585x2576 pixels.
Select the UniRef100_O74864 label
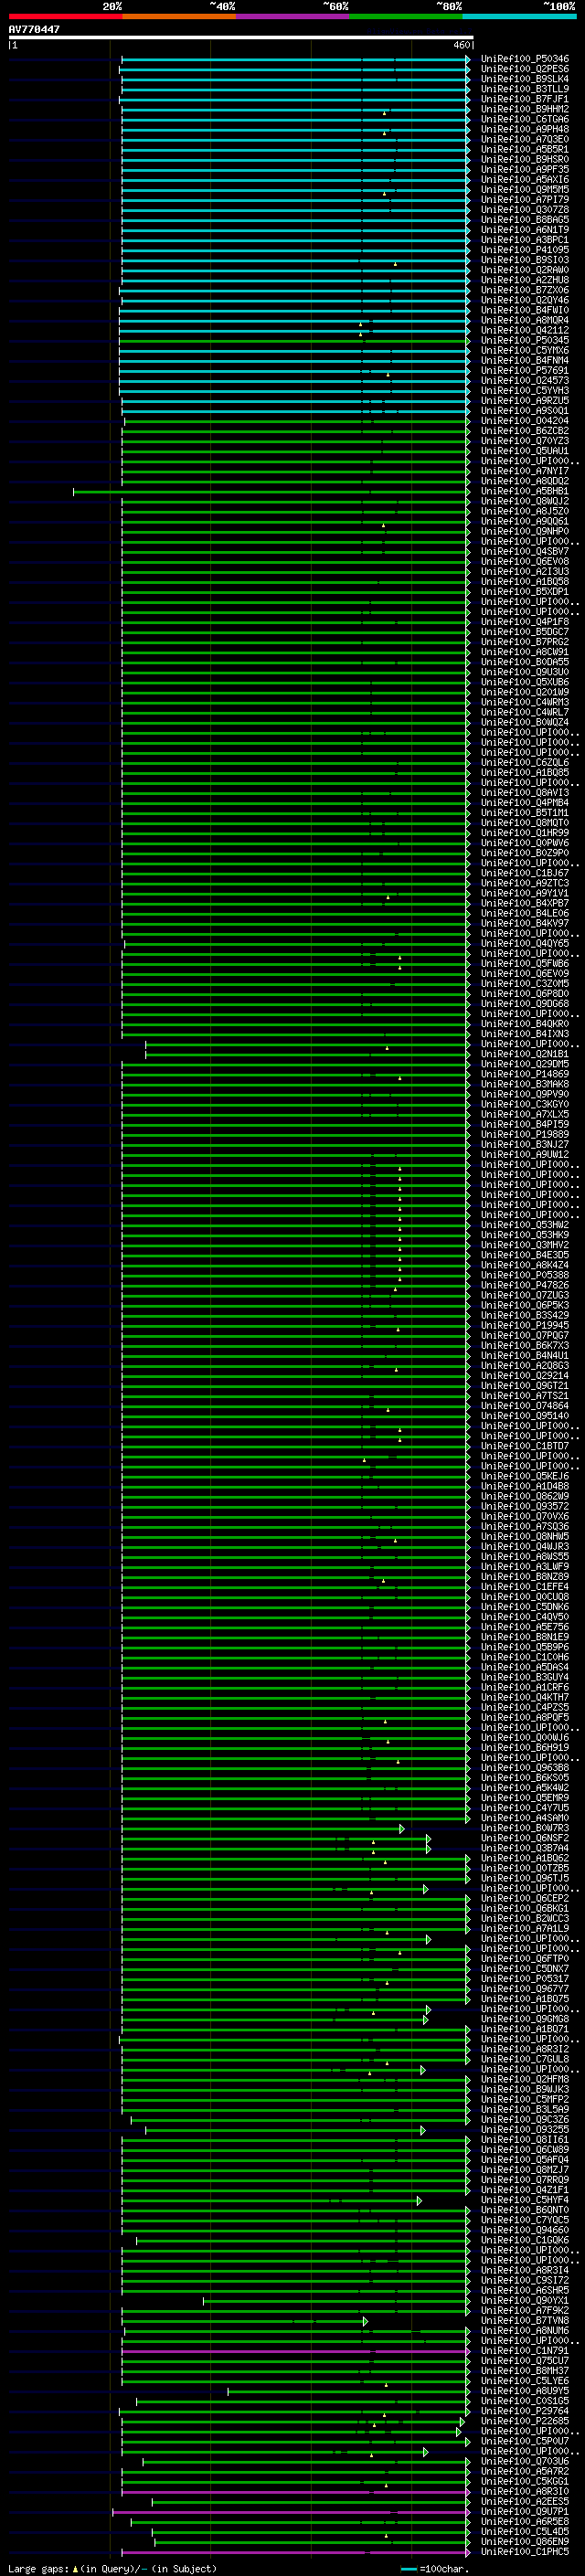tap(524, 1405)
